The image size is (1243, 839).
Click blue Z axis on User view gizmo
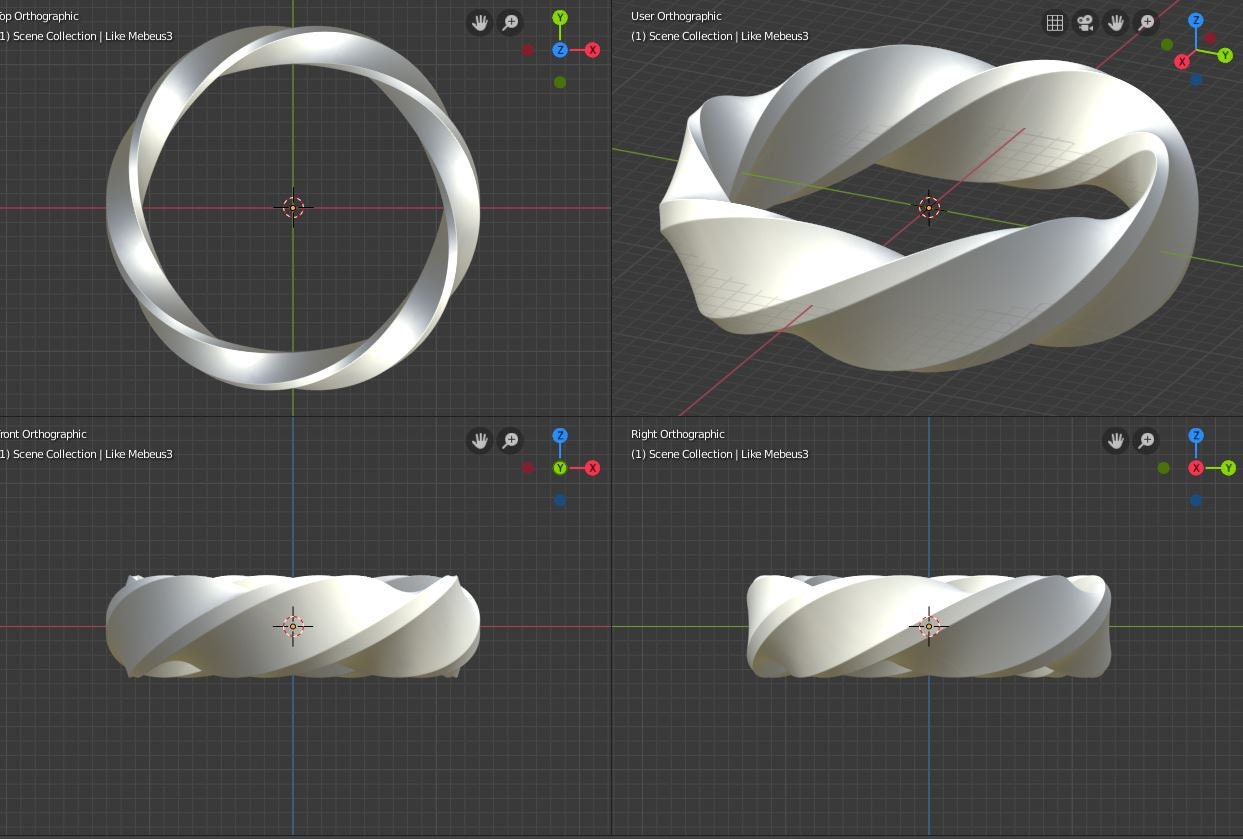1196,20
